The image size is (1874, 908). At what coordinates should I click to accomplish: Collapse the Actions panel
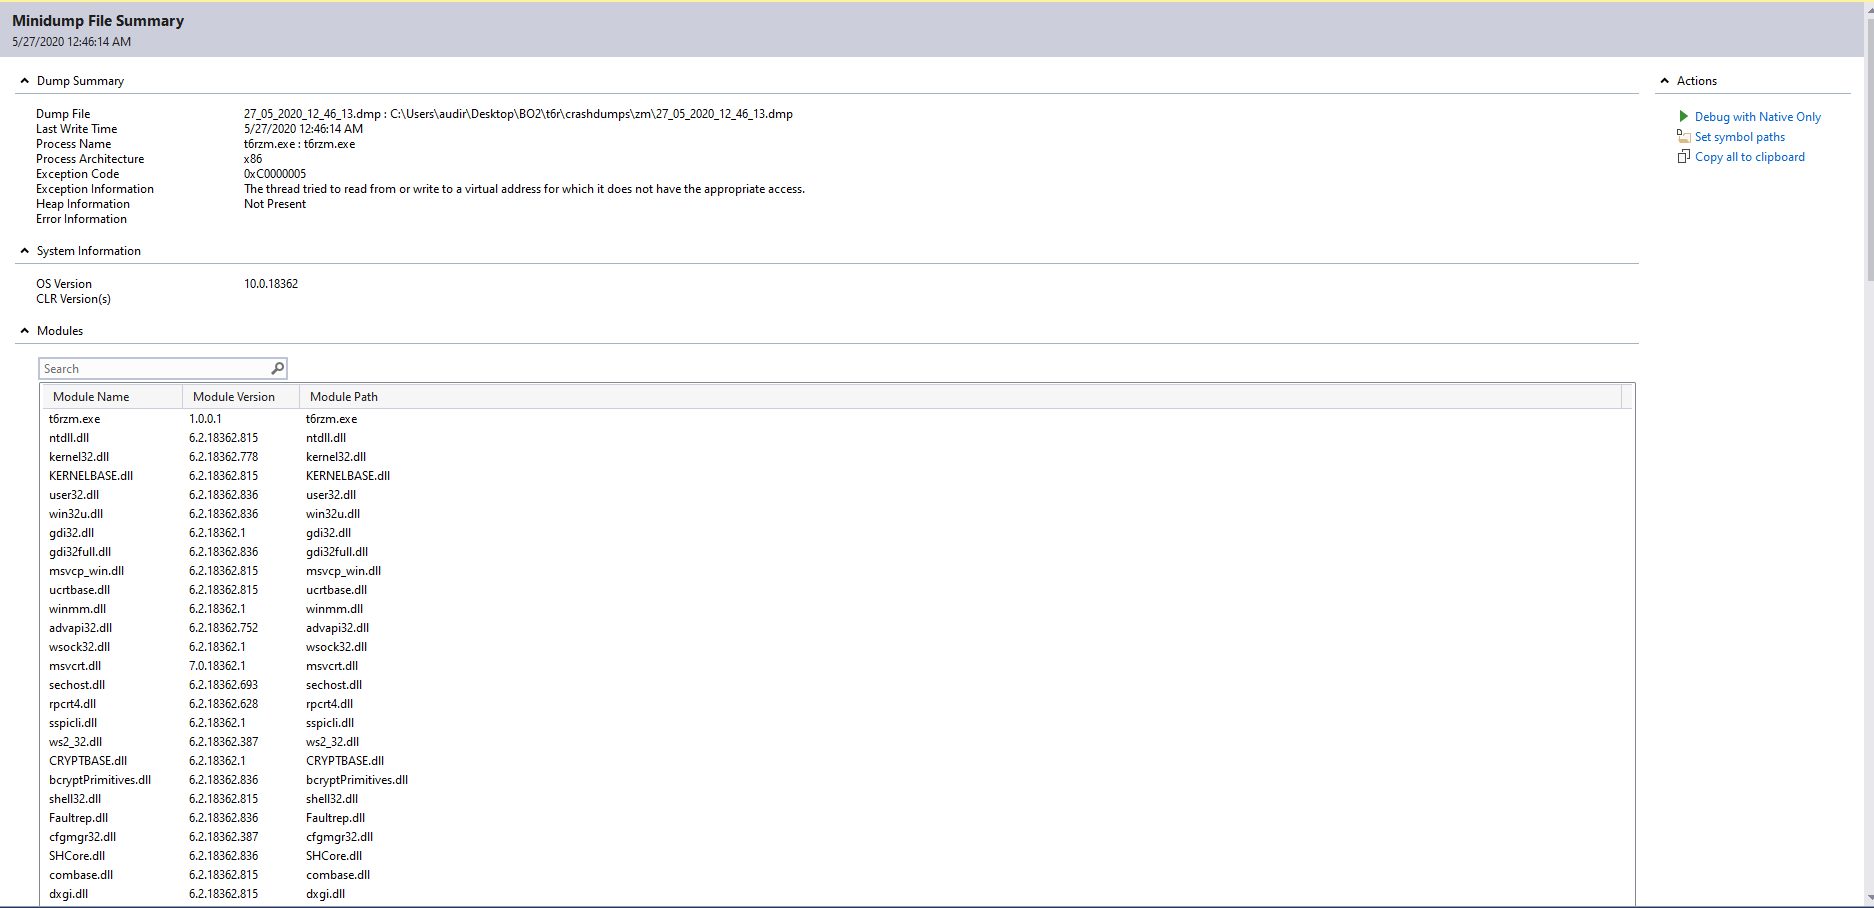tap(1665, 81)
